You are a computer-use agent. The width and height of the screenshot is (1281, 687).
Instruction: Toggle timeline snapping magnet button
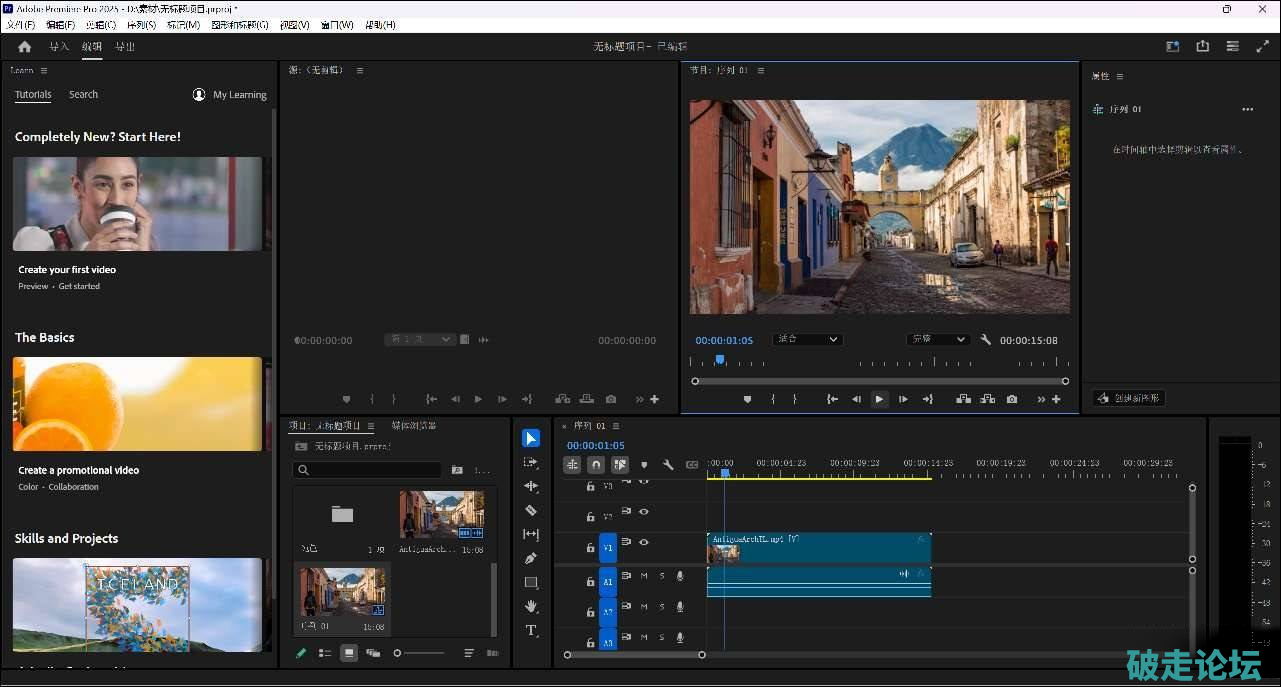pyautogui.click(x=596, y=464)
